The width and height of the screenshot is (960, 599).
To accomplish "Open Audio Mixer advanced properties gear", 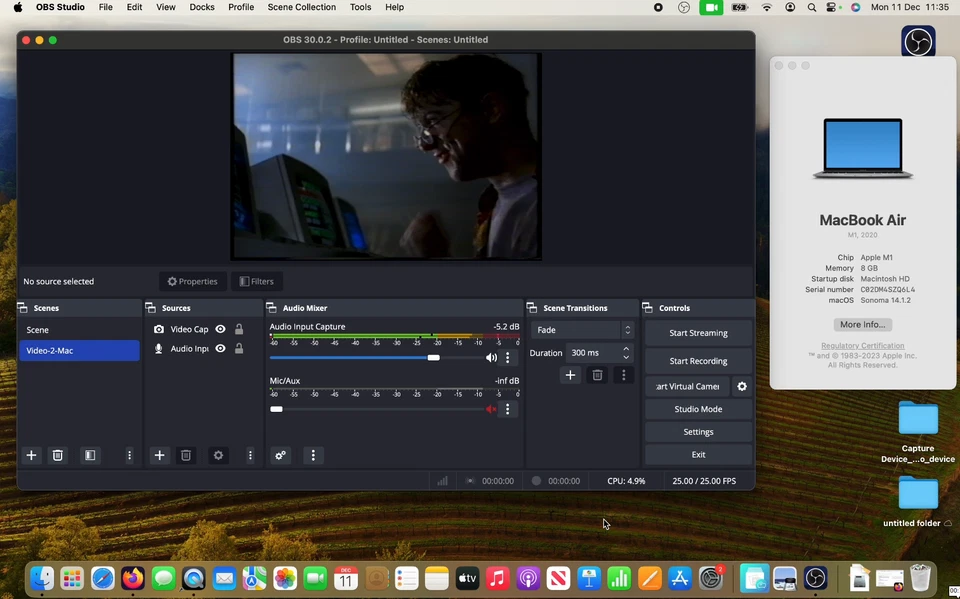I will coord(280,455).
